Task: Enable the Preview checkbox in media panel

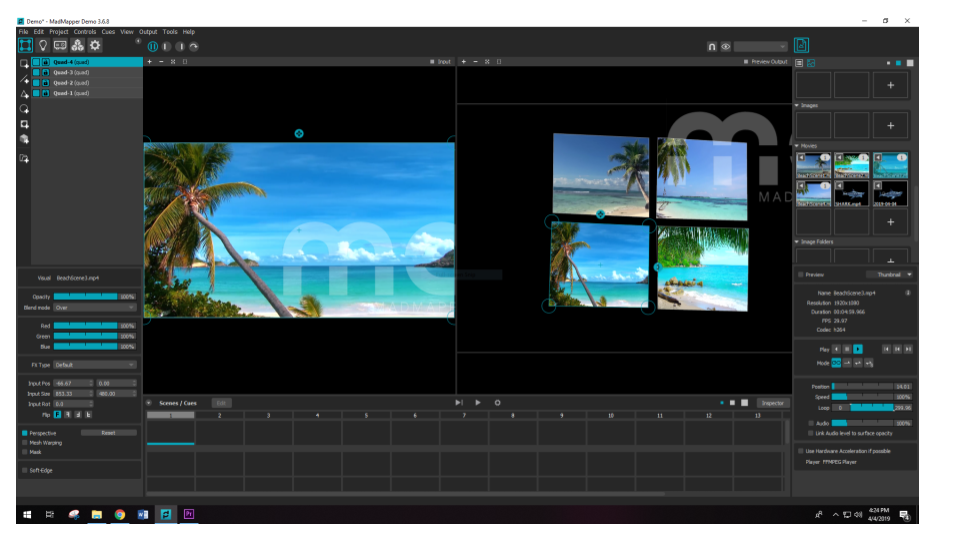Action: coord(801,275)
